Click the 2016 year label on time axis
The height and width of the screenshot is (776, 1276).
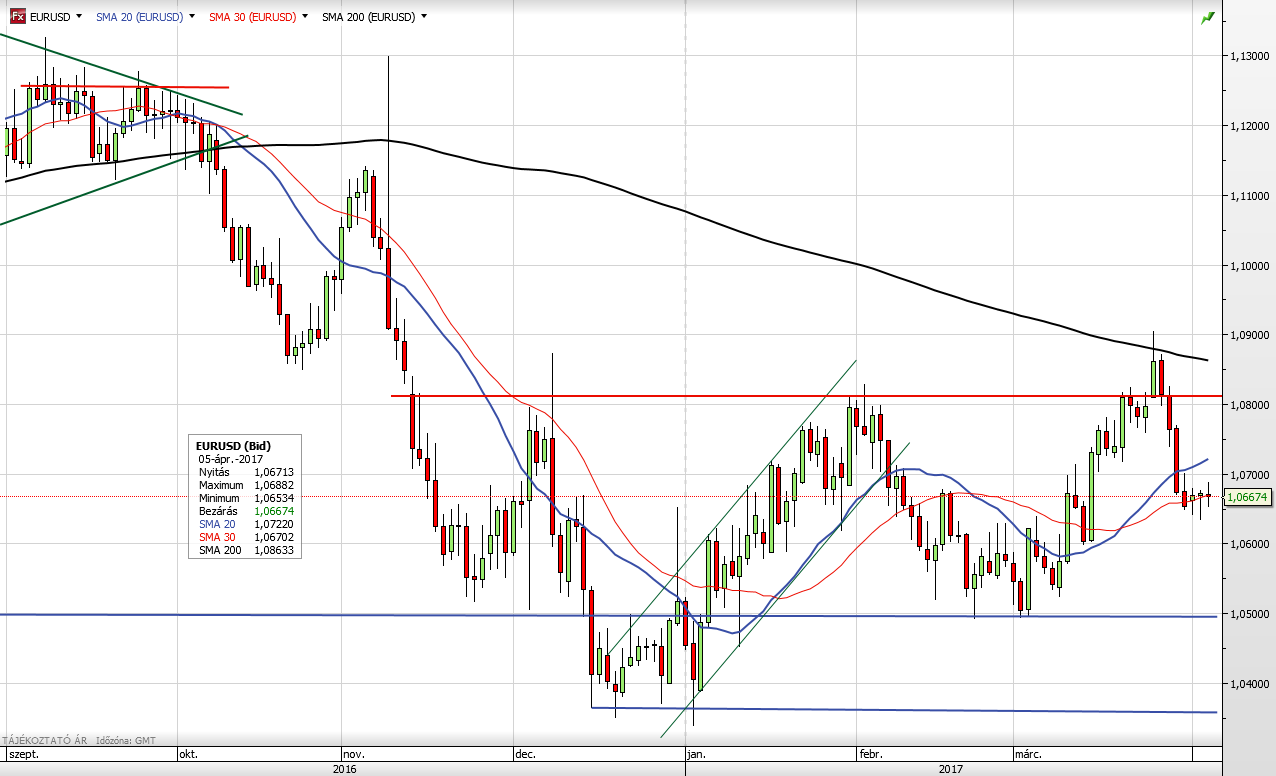click(345, 769)
